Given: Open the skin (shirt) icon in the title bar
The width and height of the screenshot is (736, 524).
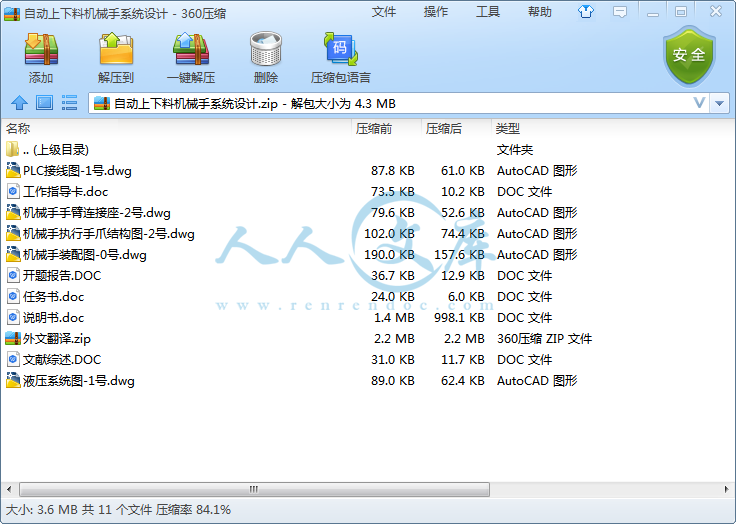Looking at the screenshot, I should tap(585, 11).
